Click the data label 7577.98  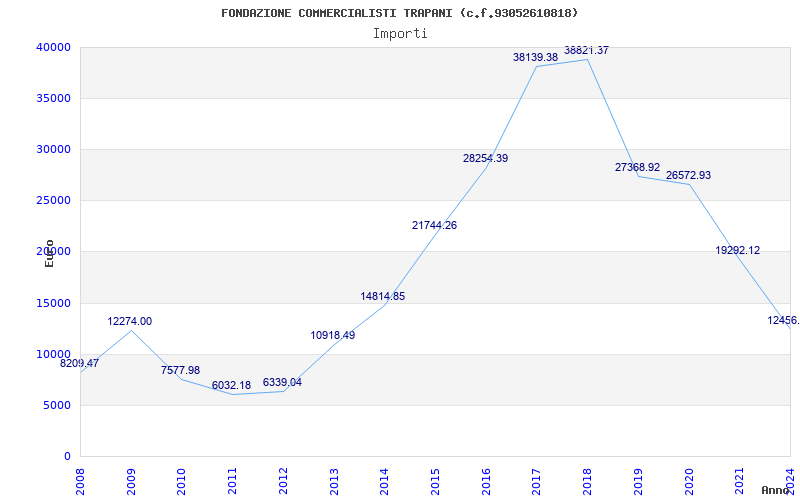coord(181,370)
